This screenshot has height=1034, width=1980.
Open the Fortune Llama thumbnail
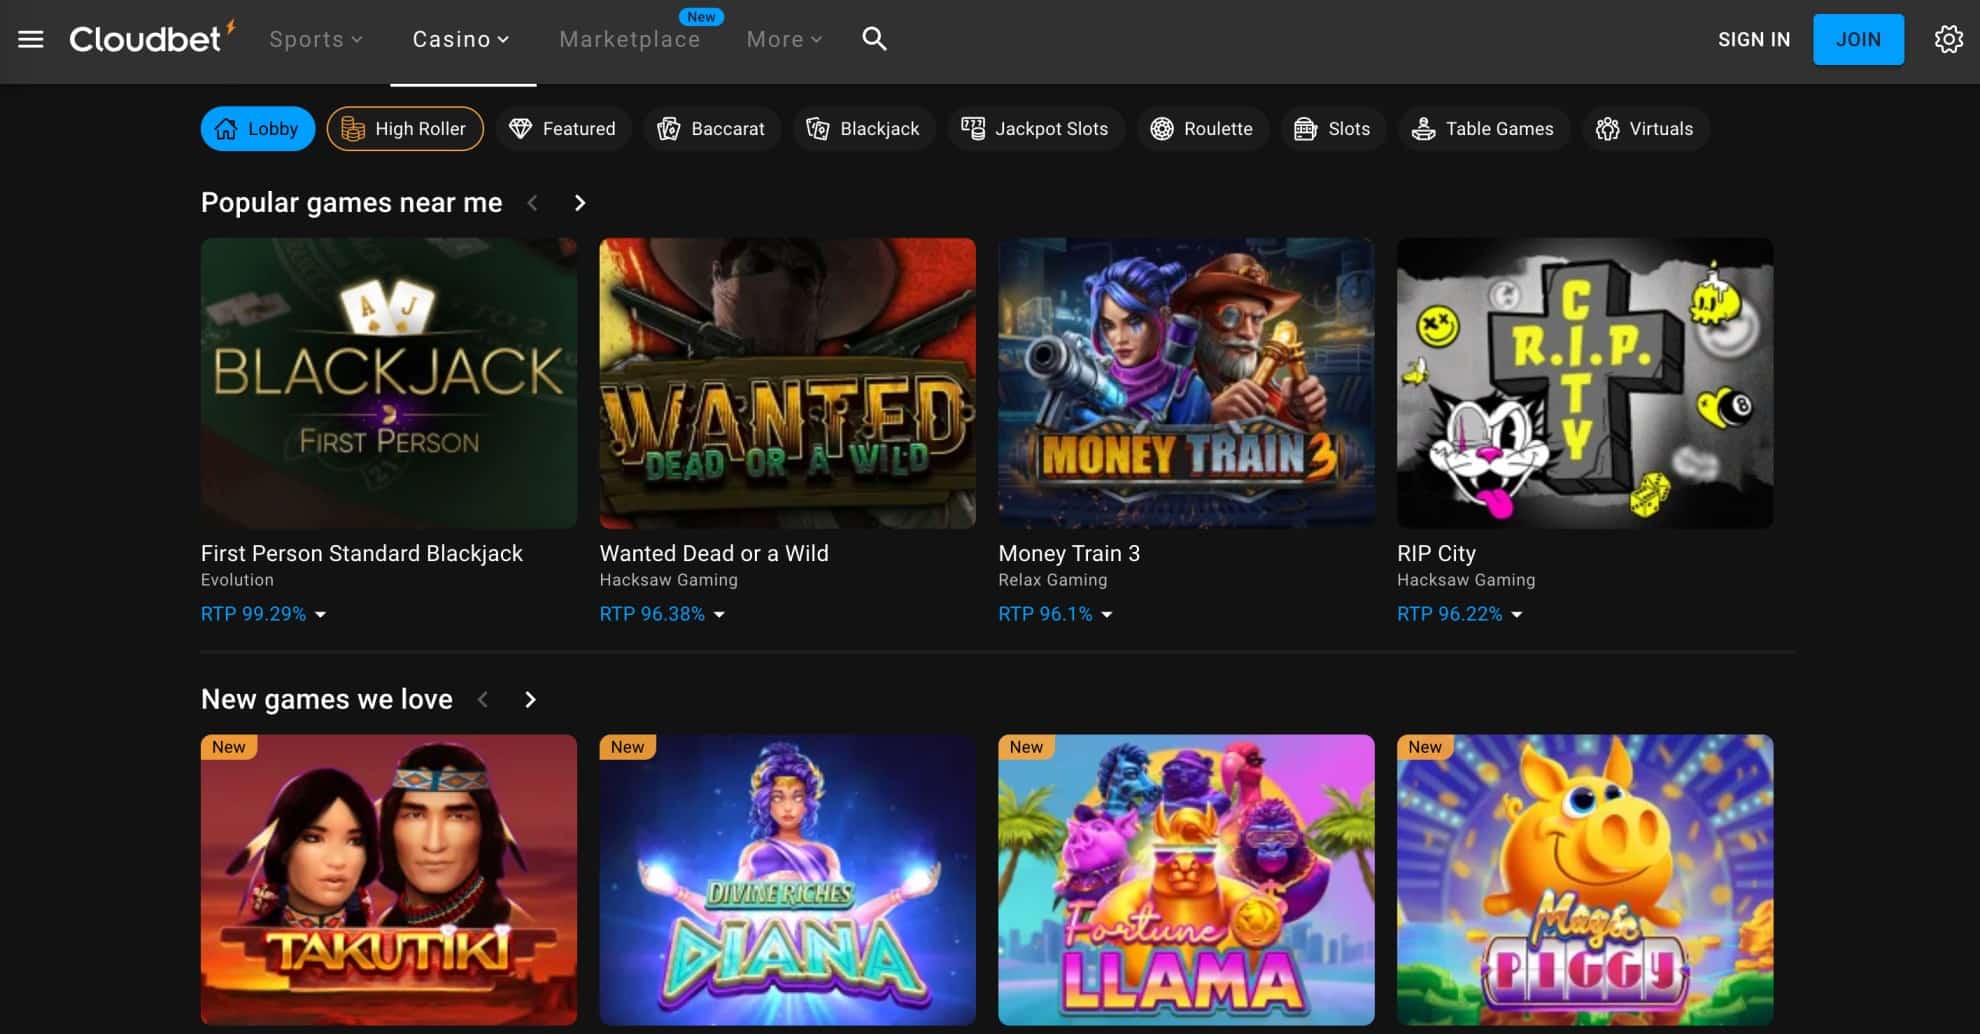1186,880
